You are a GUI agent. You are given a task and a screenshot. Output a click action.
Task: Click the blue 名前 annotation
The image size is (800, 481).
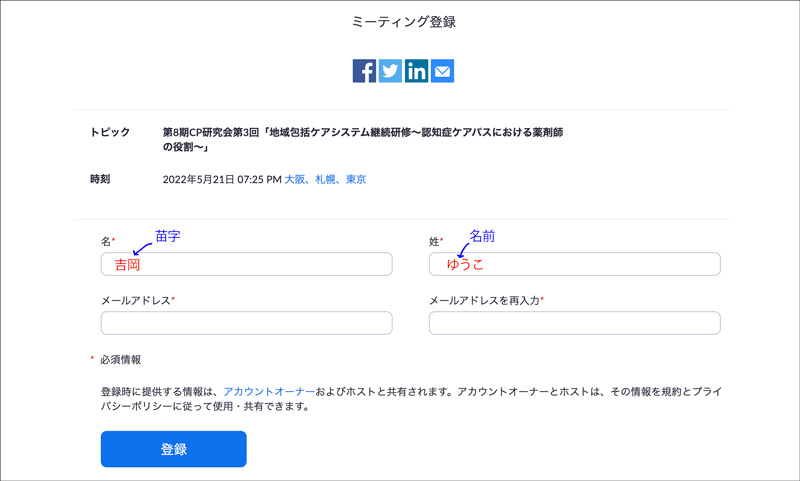click(x=482, y=236)
